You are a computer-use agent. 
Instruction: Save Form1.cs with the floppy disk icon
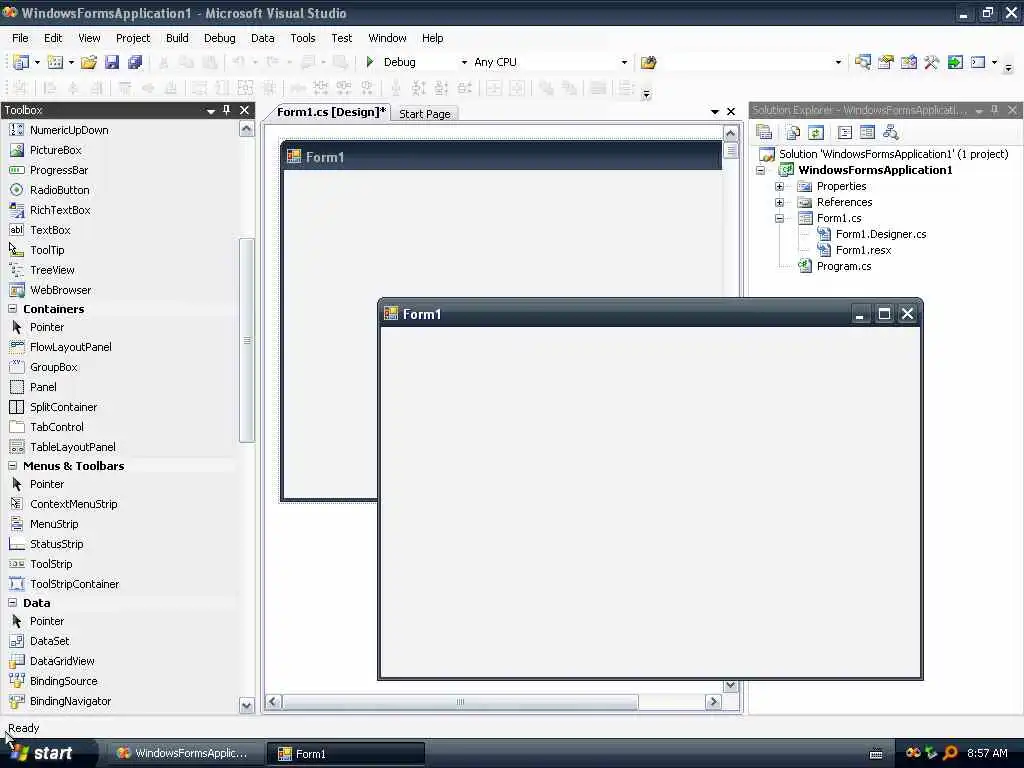(x=112, y=62)
